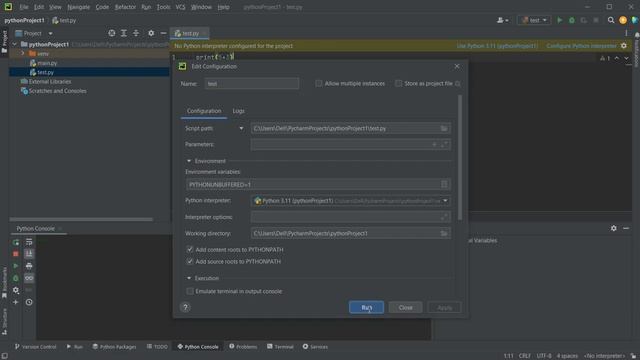The height and width of the screenshot is (360, 640).
Task: Click the Run button in dialog
Action: (367, 307)
